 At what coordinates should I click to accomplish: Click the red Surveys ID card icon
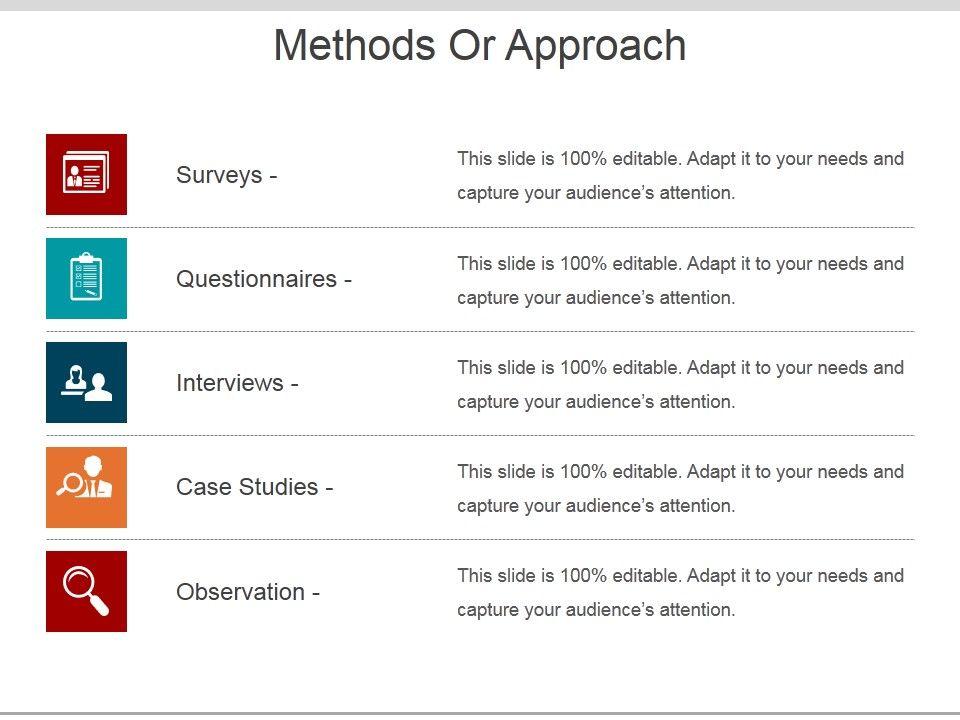86,174
